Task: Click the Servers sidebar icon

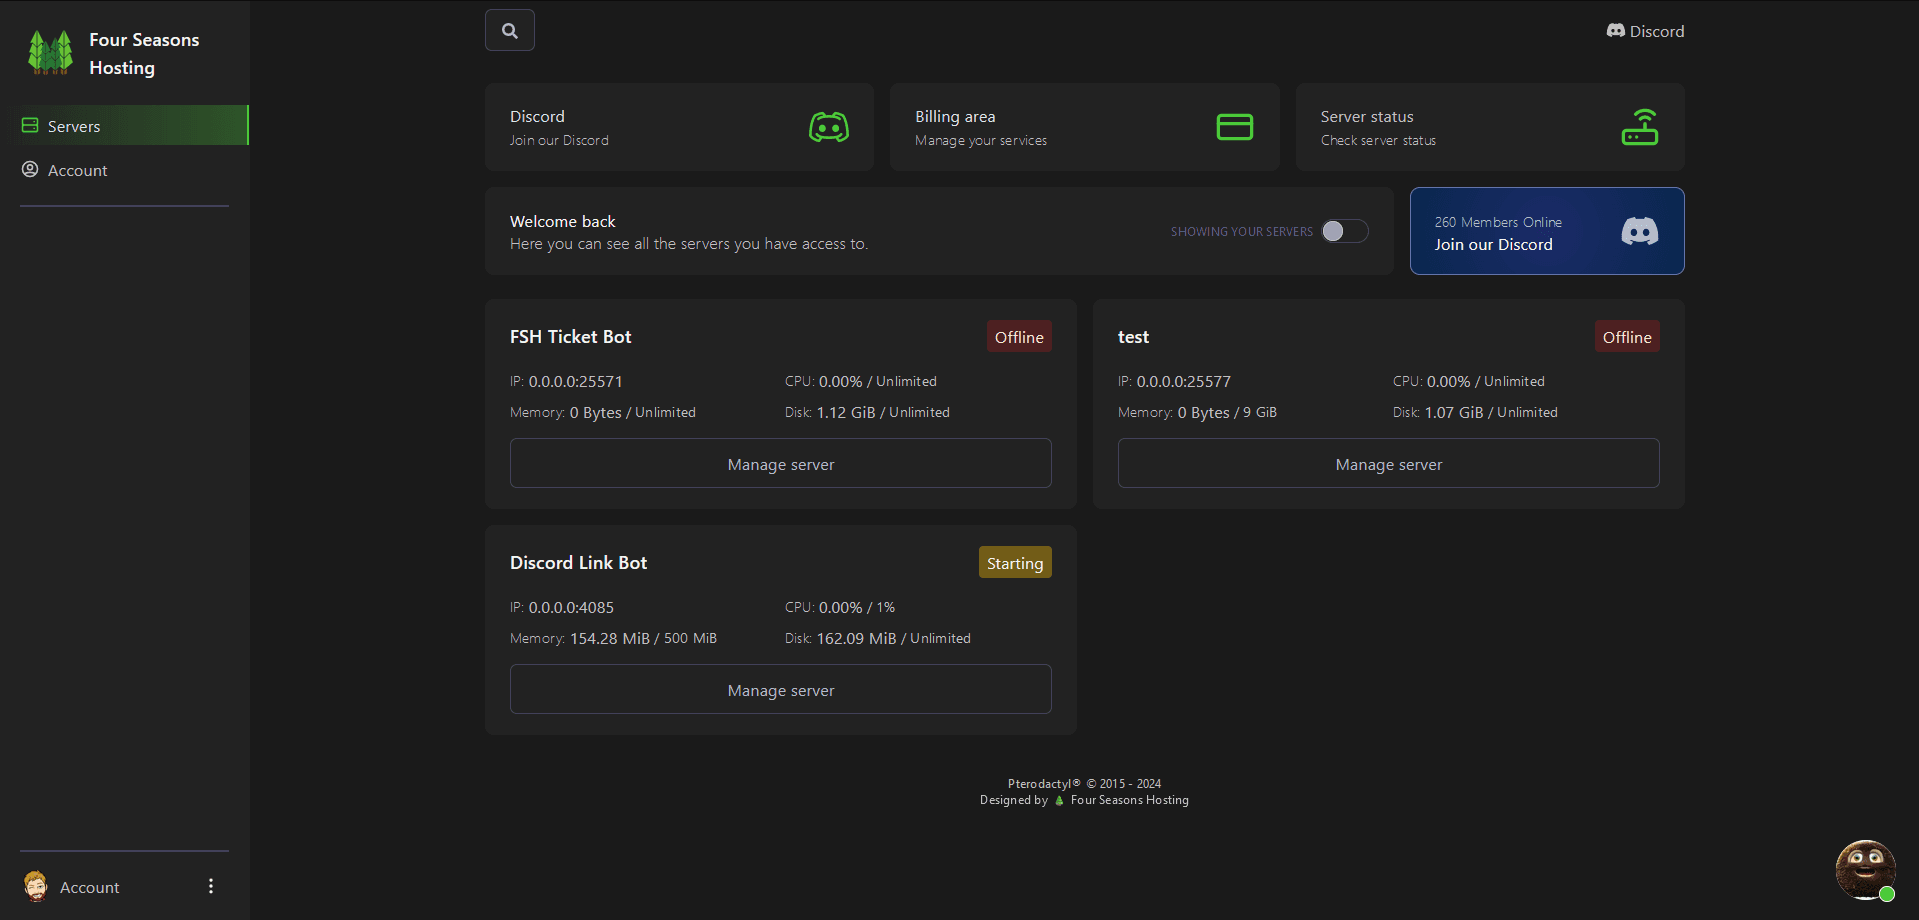Action: (30, 126)
